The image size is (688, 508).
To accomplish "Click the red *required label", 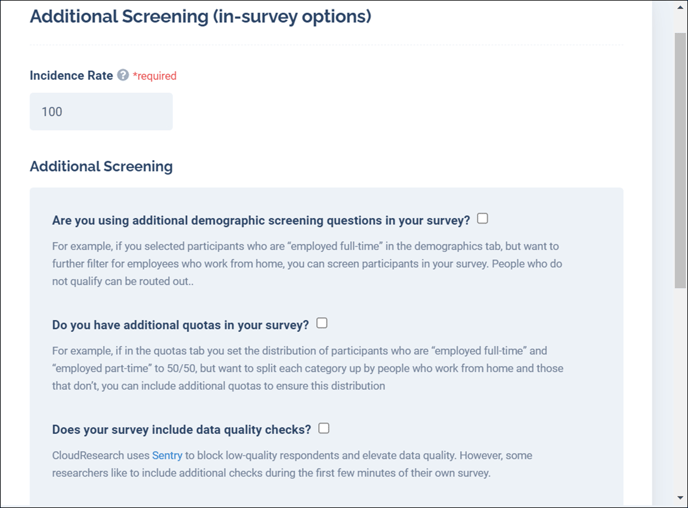I will (154, 76).
